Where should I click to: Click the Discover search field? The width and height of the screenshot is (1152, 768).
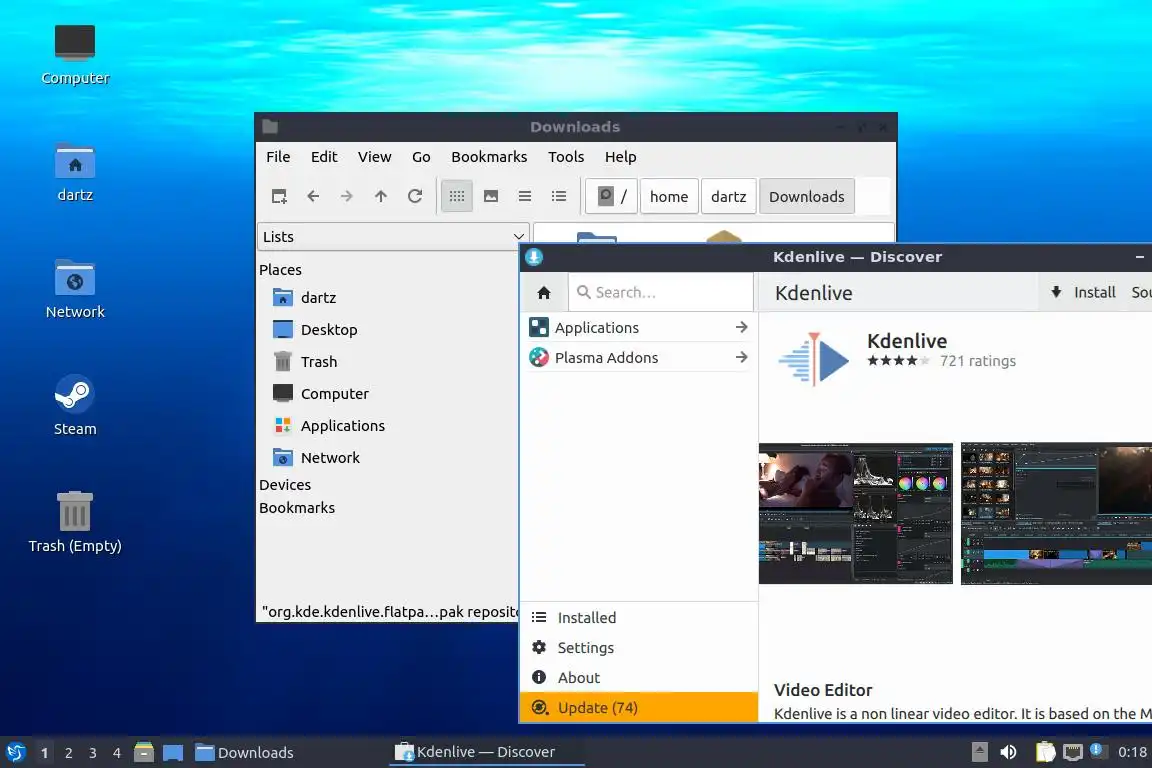(x=660, y=293)
